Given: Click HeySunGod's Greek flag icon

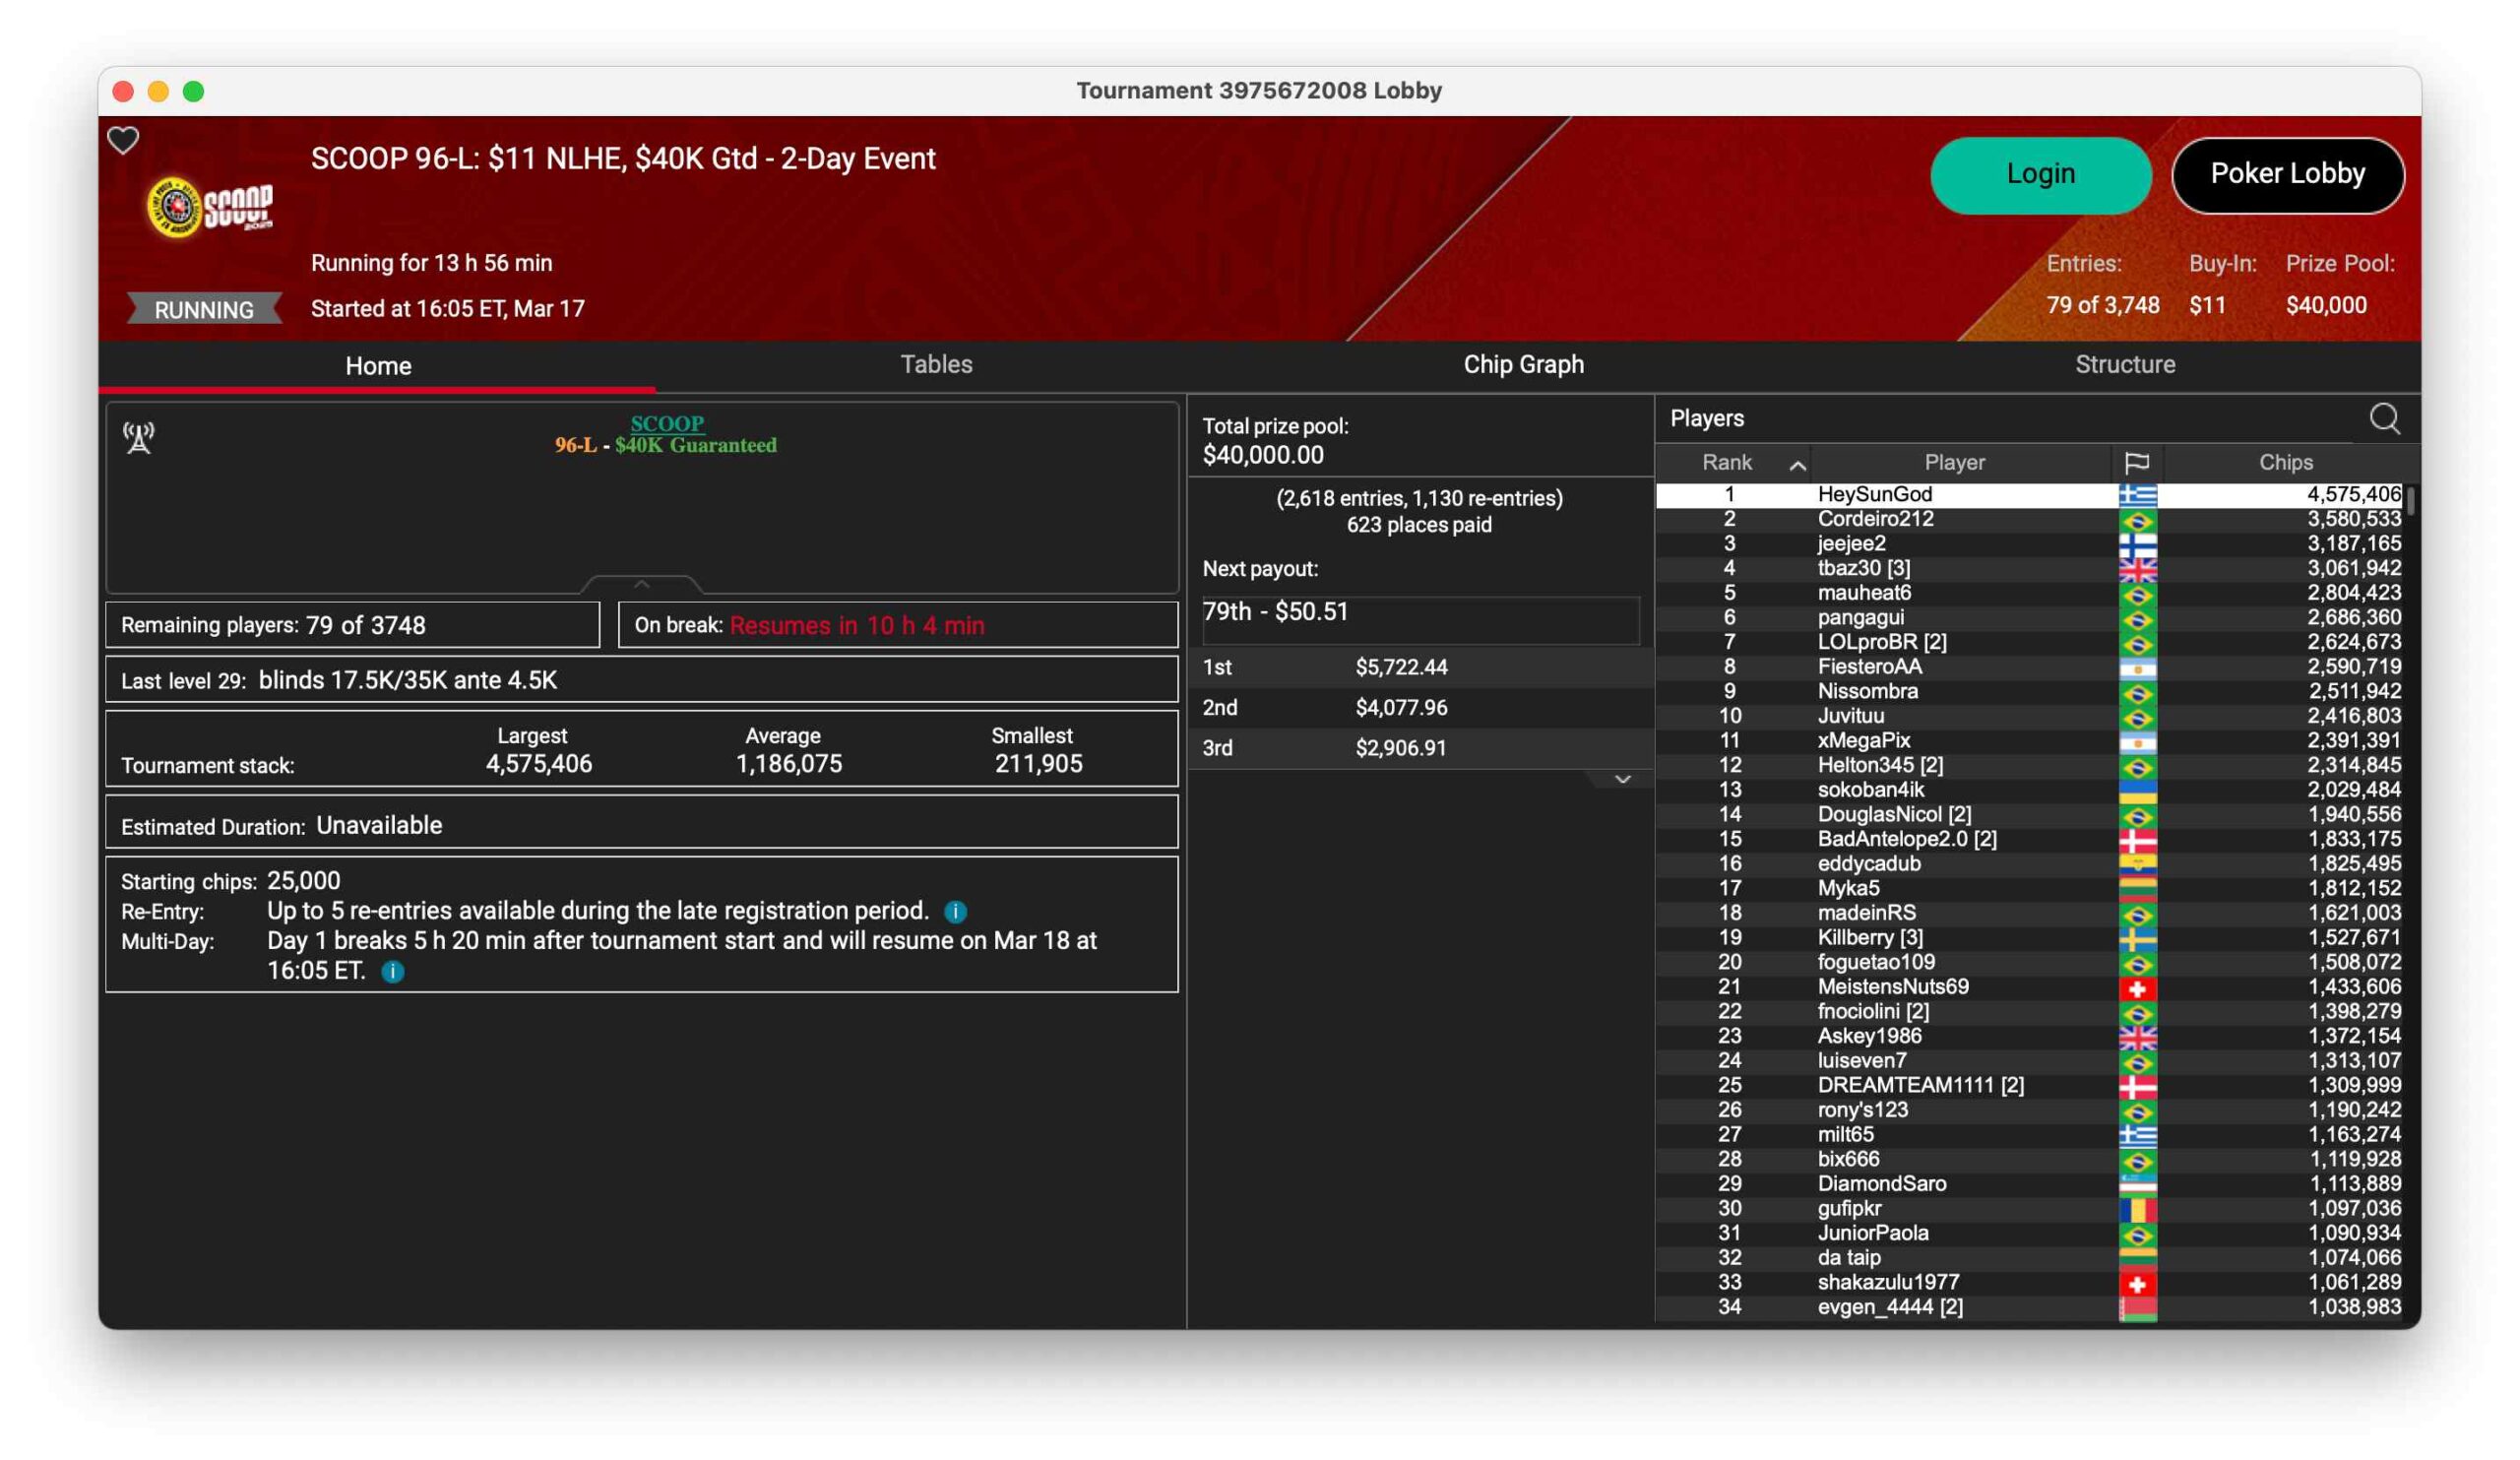Looking at the screenshot, I should pos(2137,495).
